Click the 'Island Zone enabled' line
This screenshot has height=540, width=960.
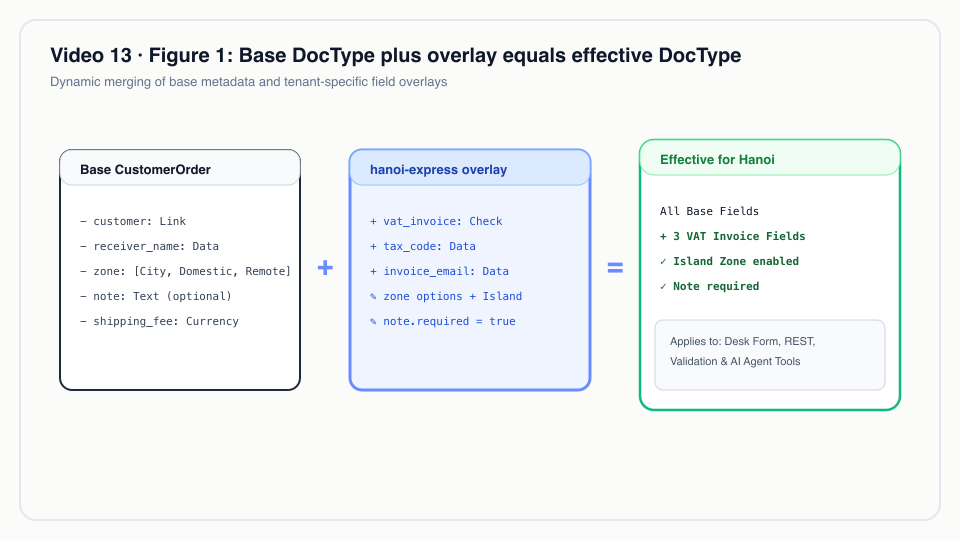pos(729,261)
